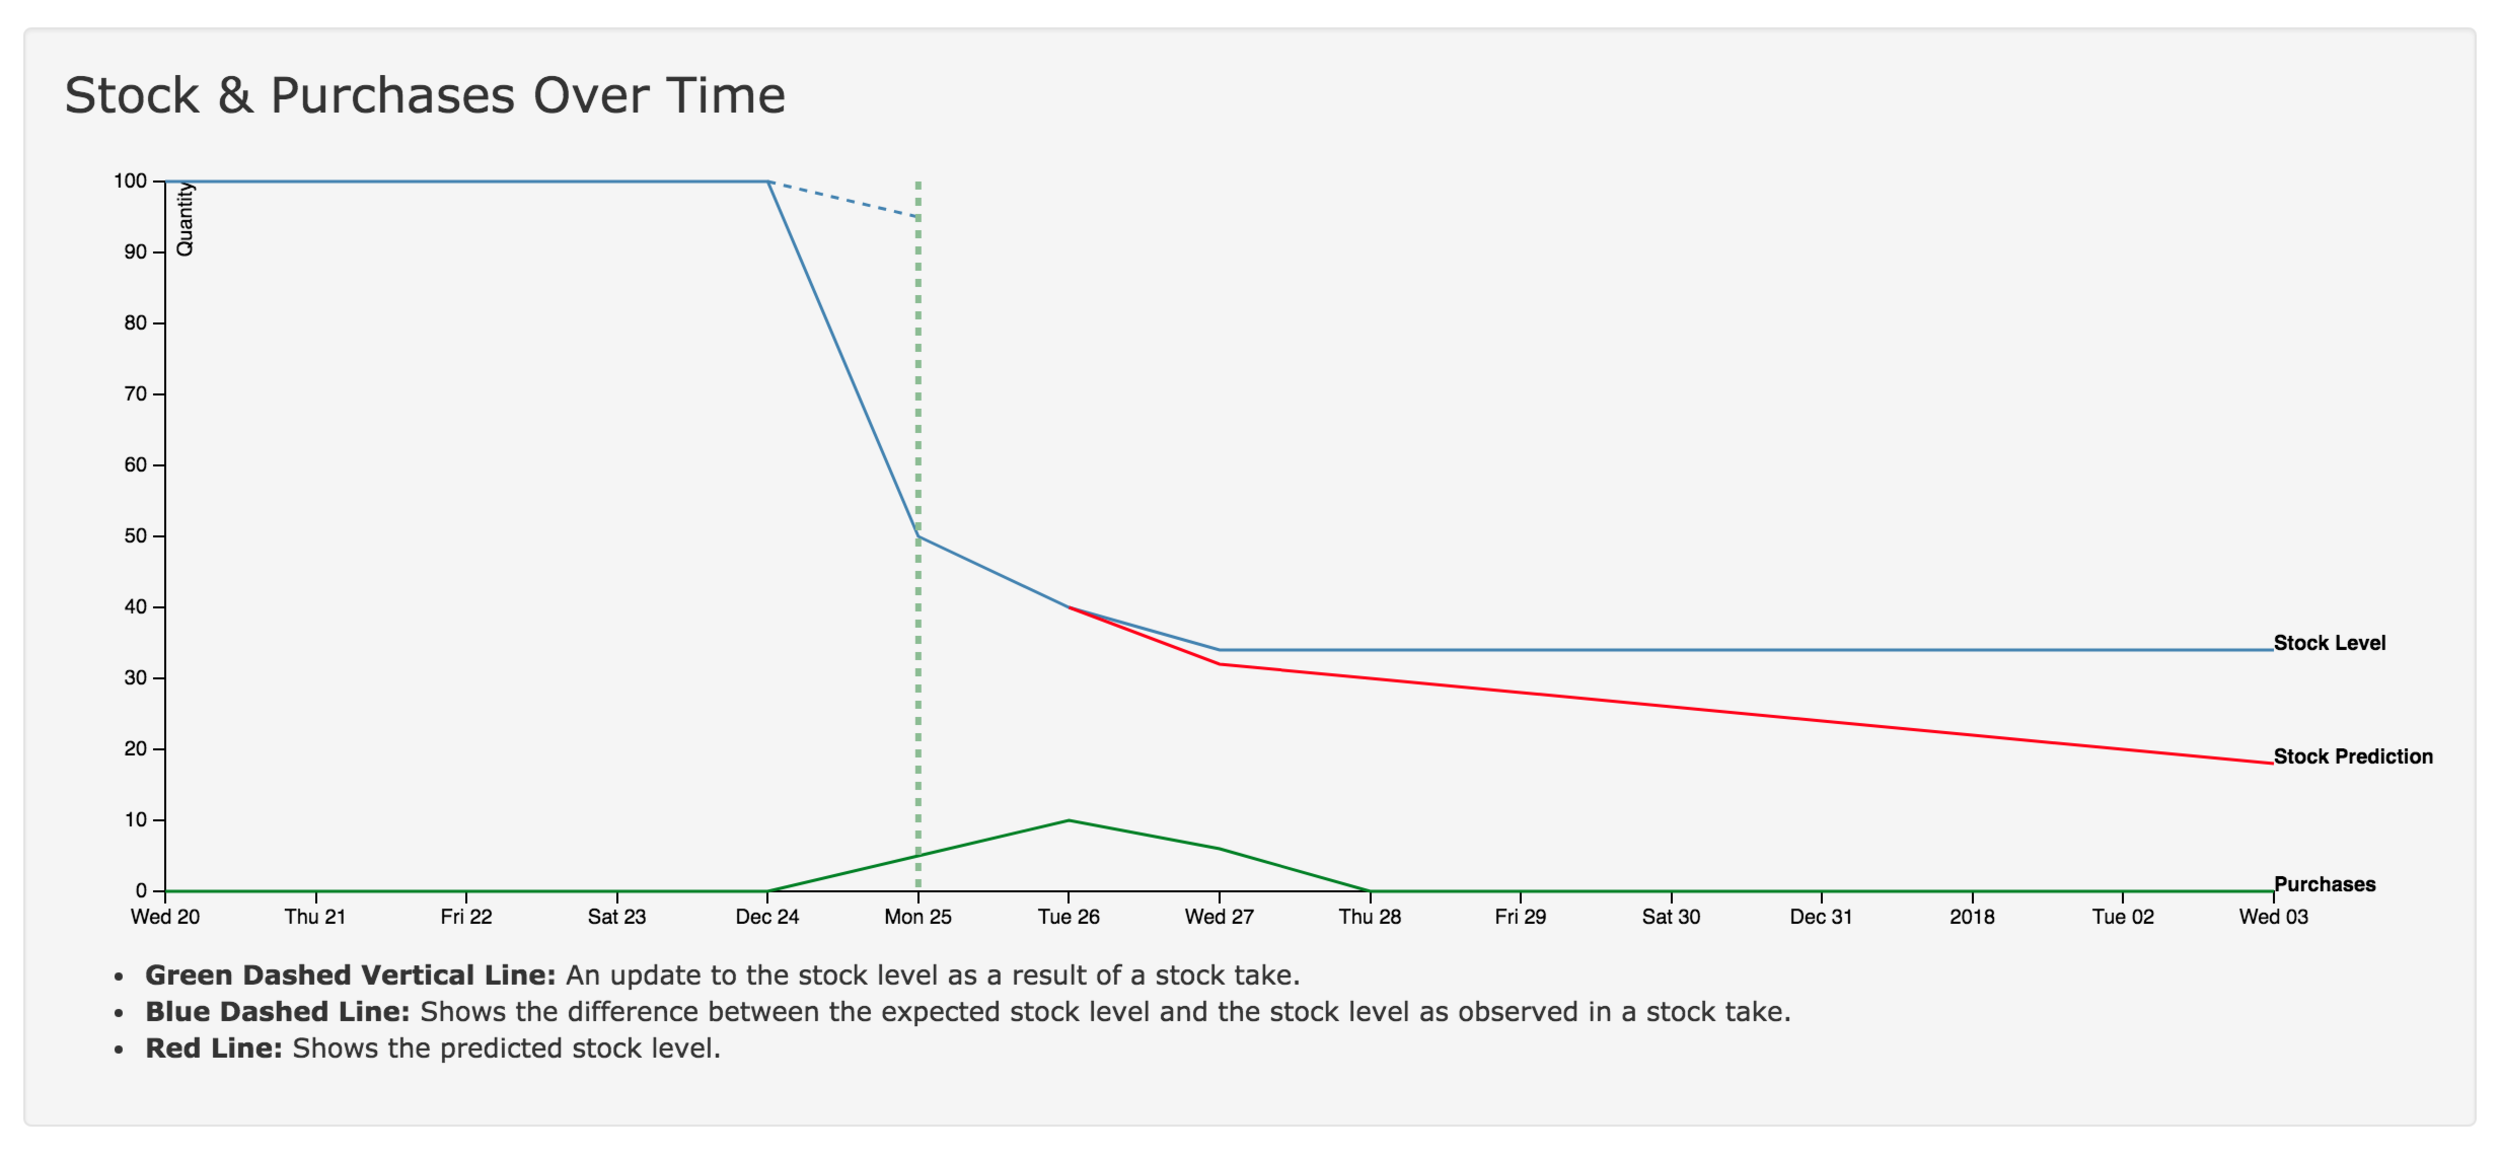Click the 50 value on quantity axis
Screen dimensions: 2500x1156
[135, 536]
